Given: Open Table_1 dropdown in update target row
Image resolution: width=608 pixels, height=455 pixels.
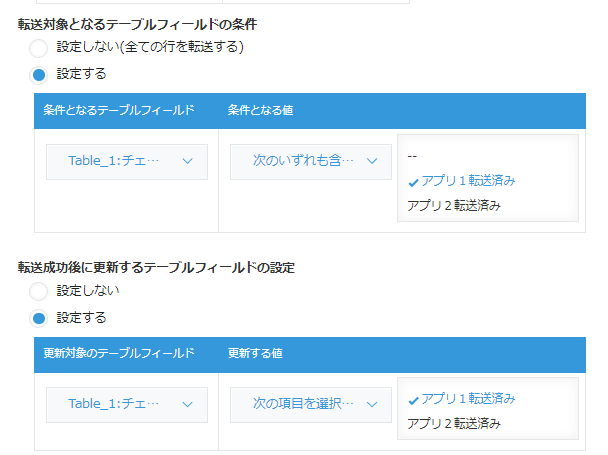Looking at the screenshot, I should pyautogui.click(x=126, y=404).
